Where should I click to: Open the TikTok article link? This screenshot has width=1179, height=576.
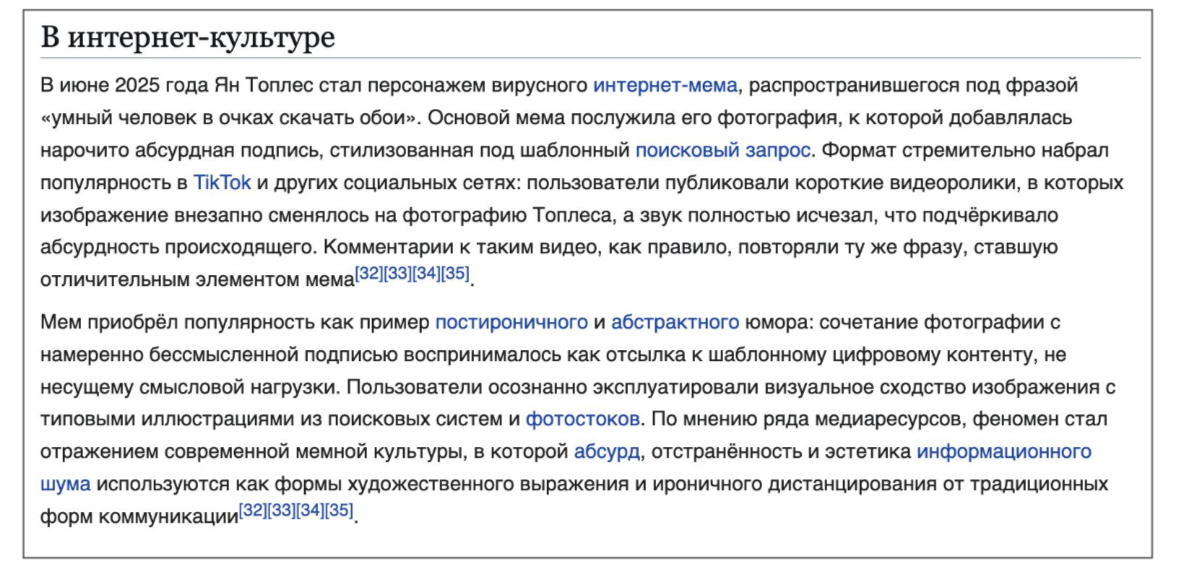(223, 183)
